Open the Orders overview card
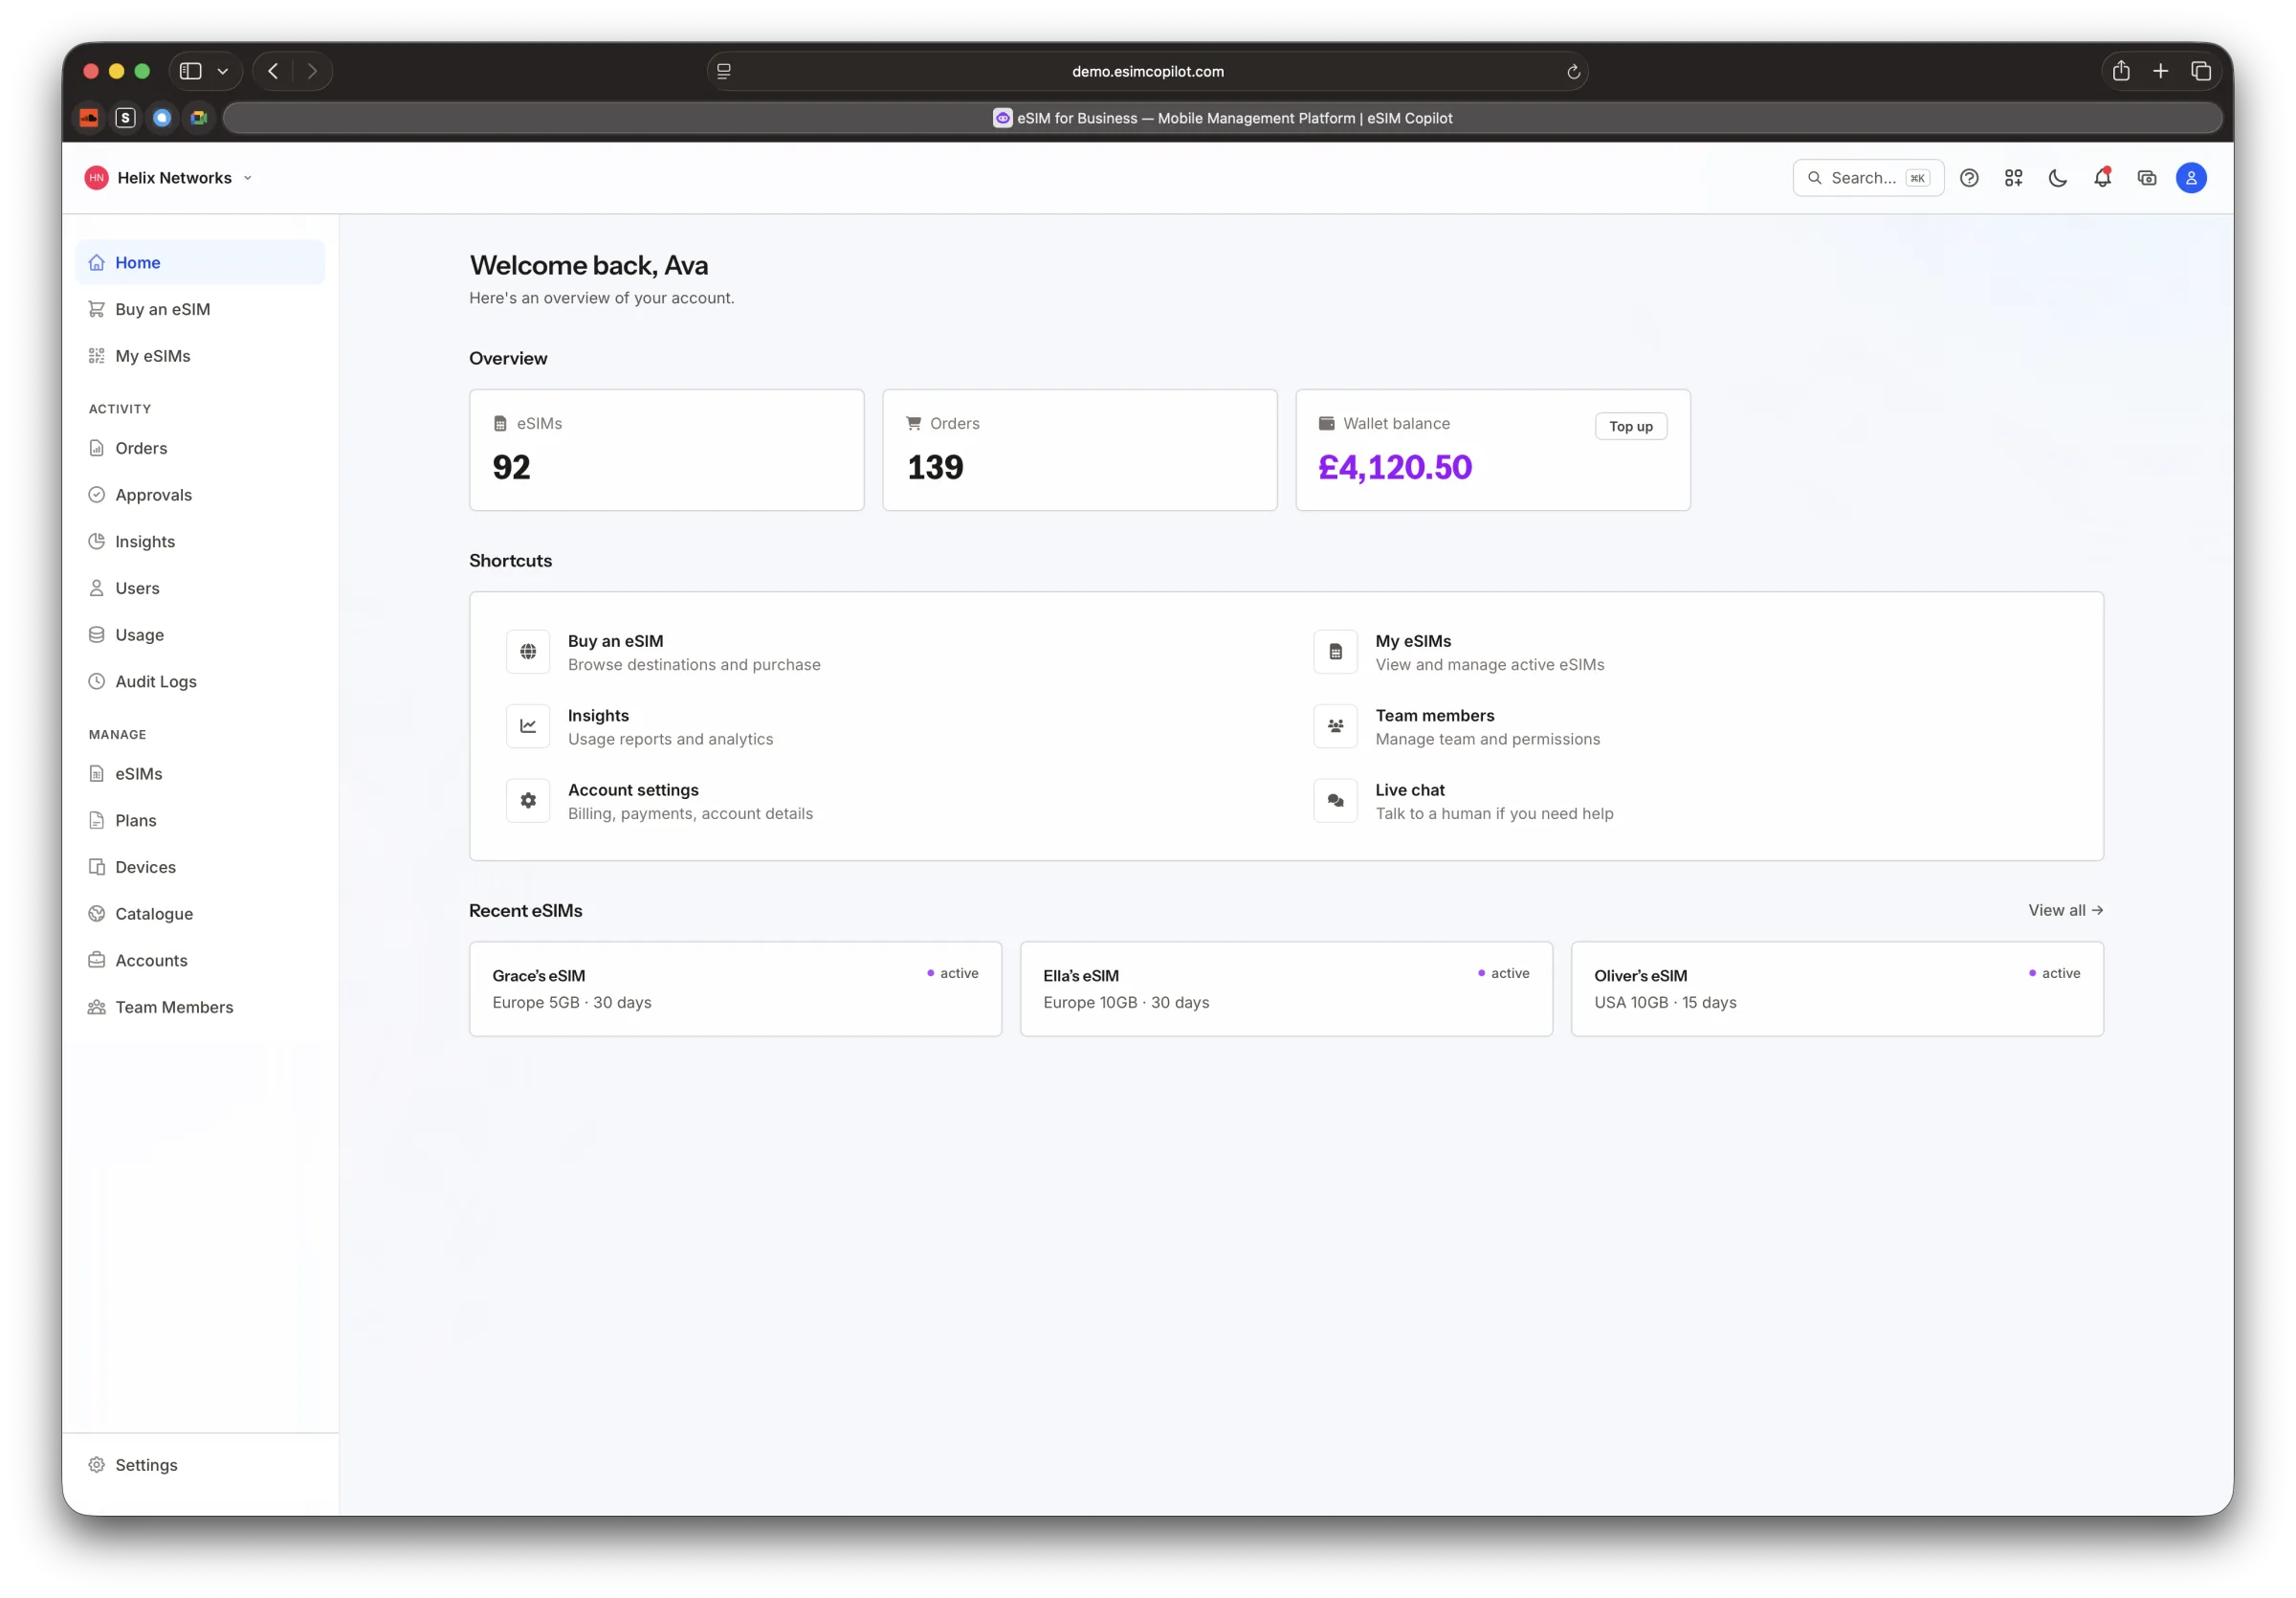Viewport: 2296px width, 1598px height. (x=1079, y=450)
